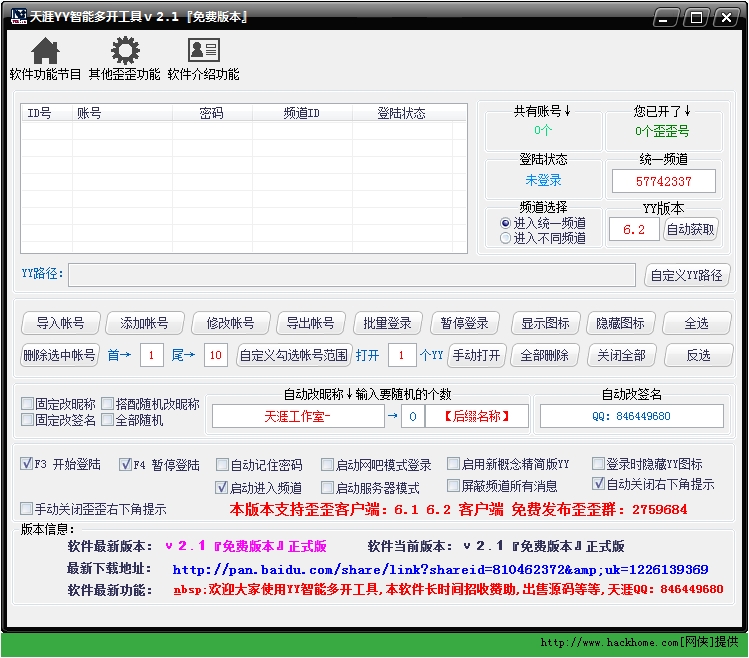The width and height of the screenshot is (749, 658).
Task: Sort by the 登陆状态 column header
Action: pyautogui.click(x=401, y=113)
